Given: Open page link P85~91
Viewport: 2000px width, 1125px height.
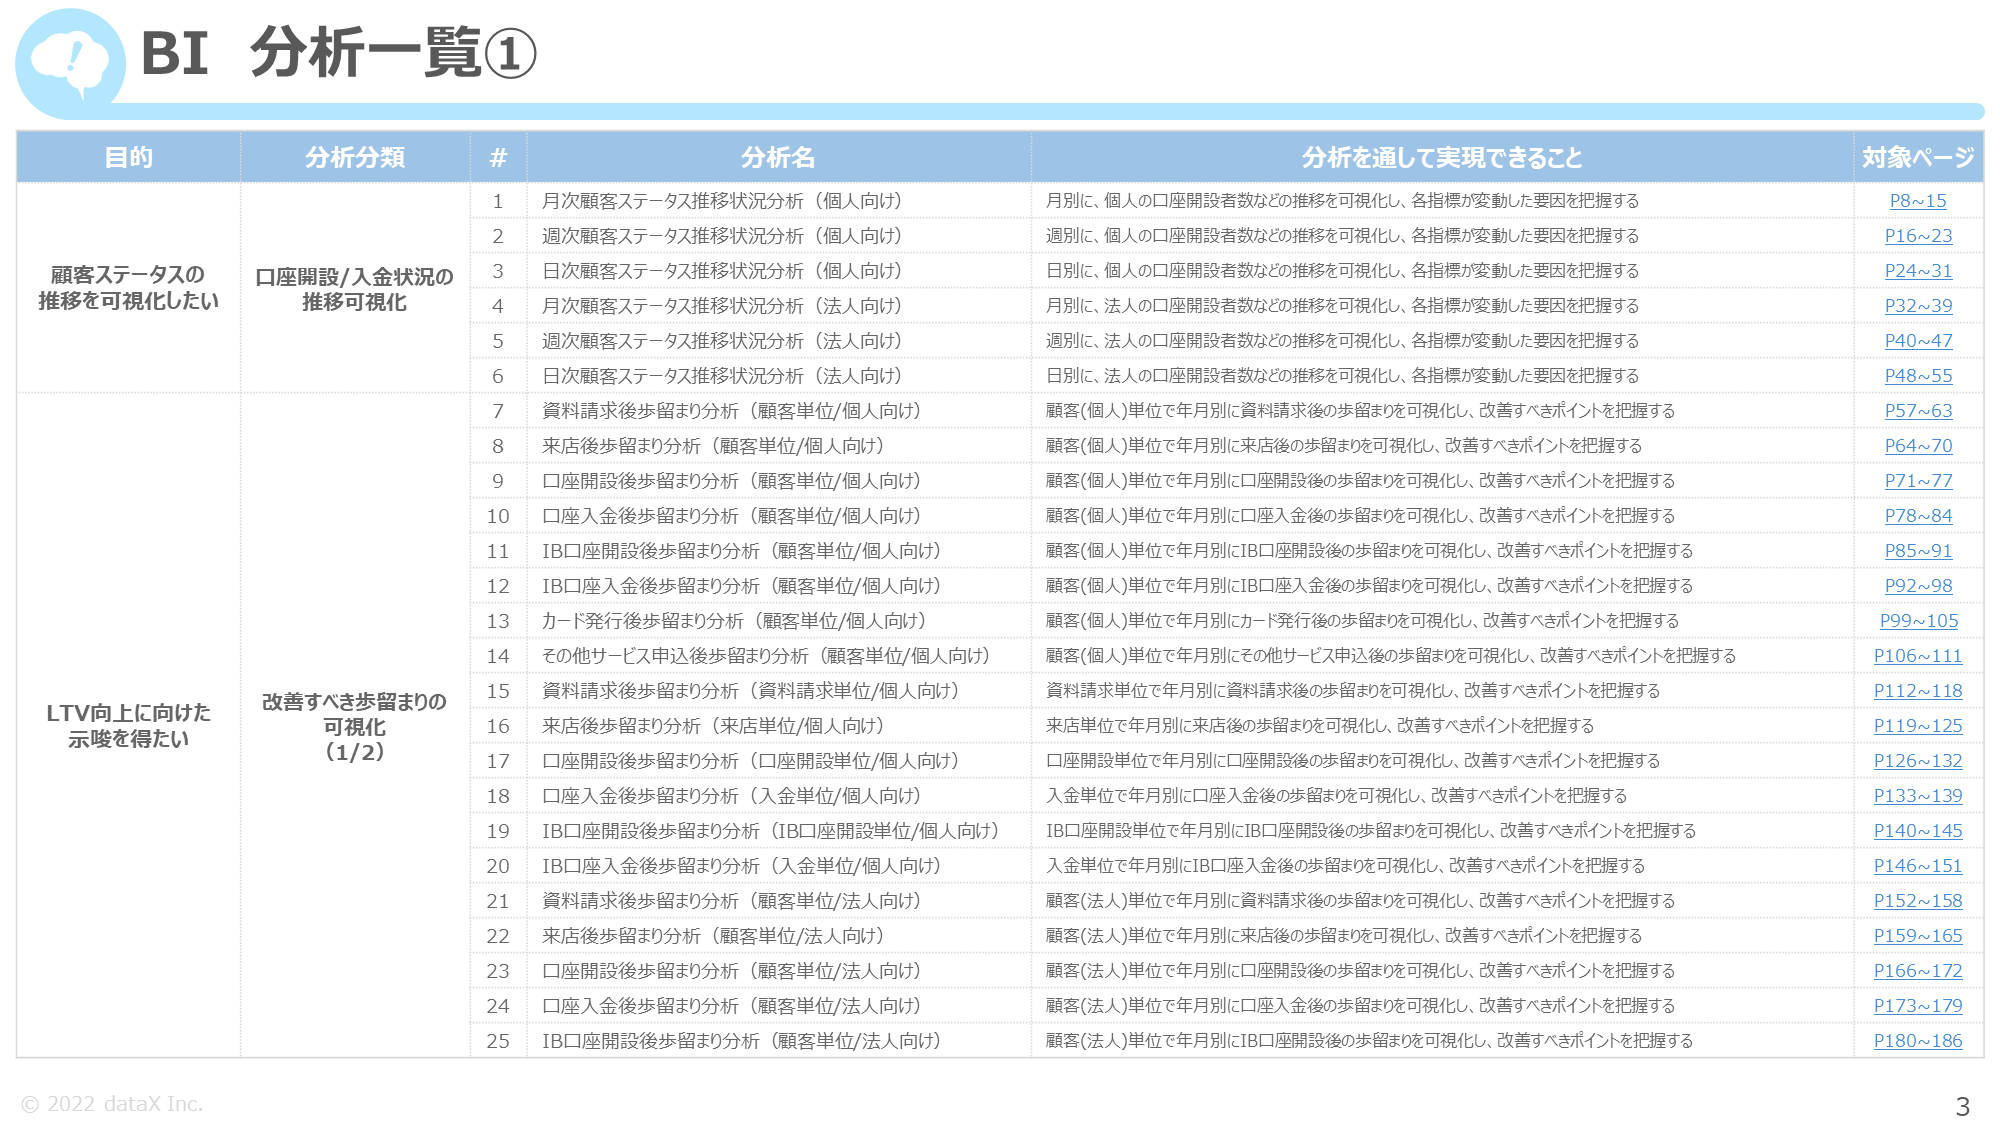Looking at the screenshot, I should click(x=1918, y=551).
